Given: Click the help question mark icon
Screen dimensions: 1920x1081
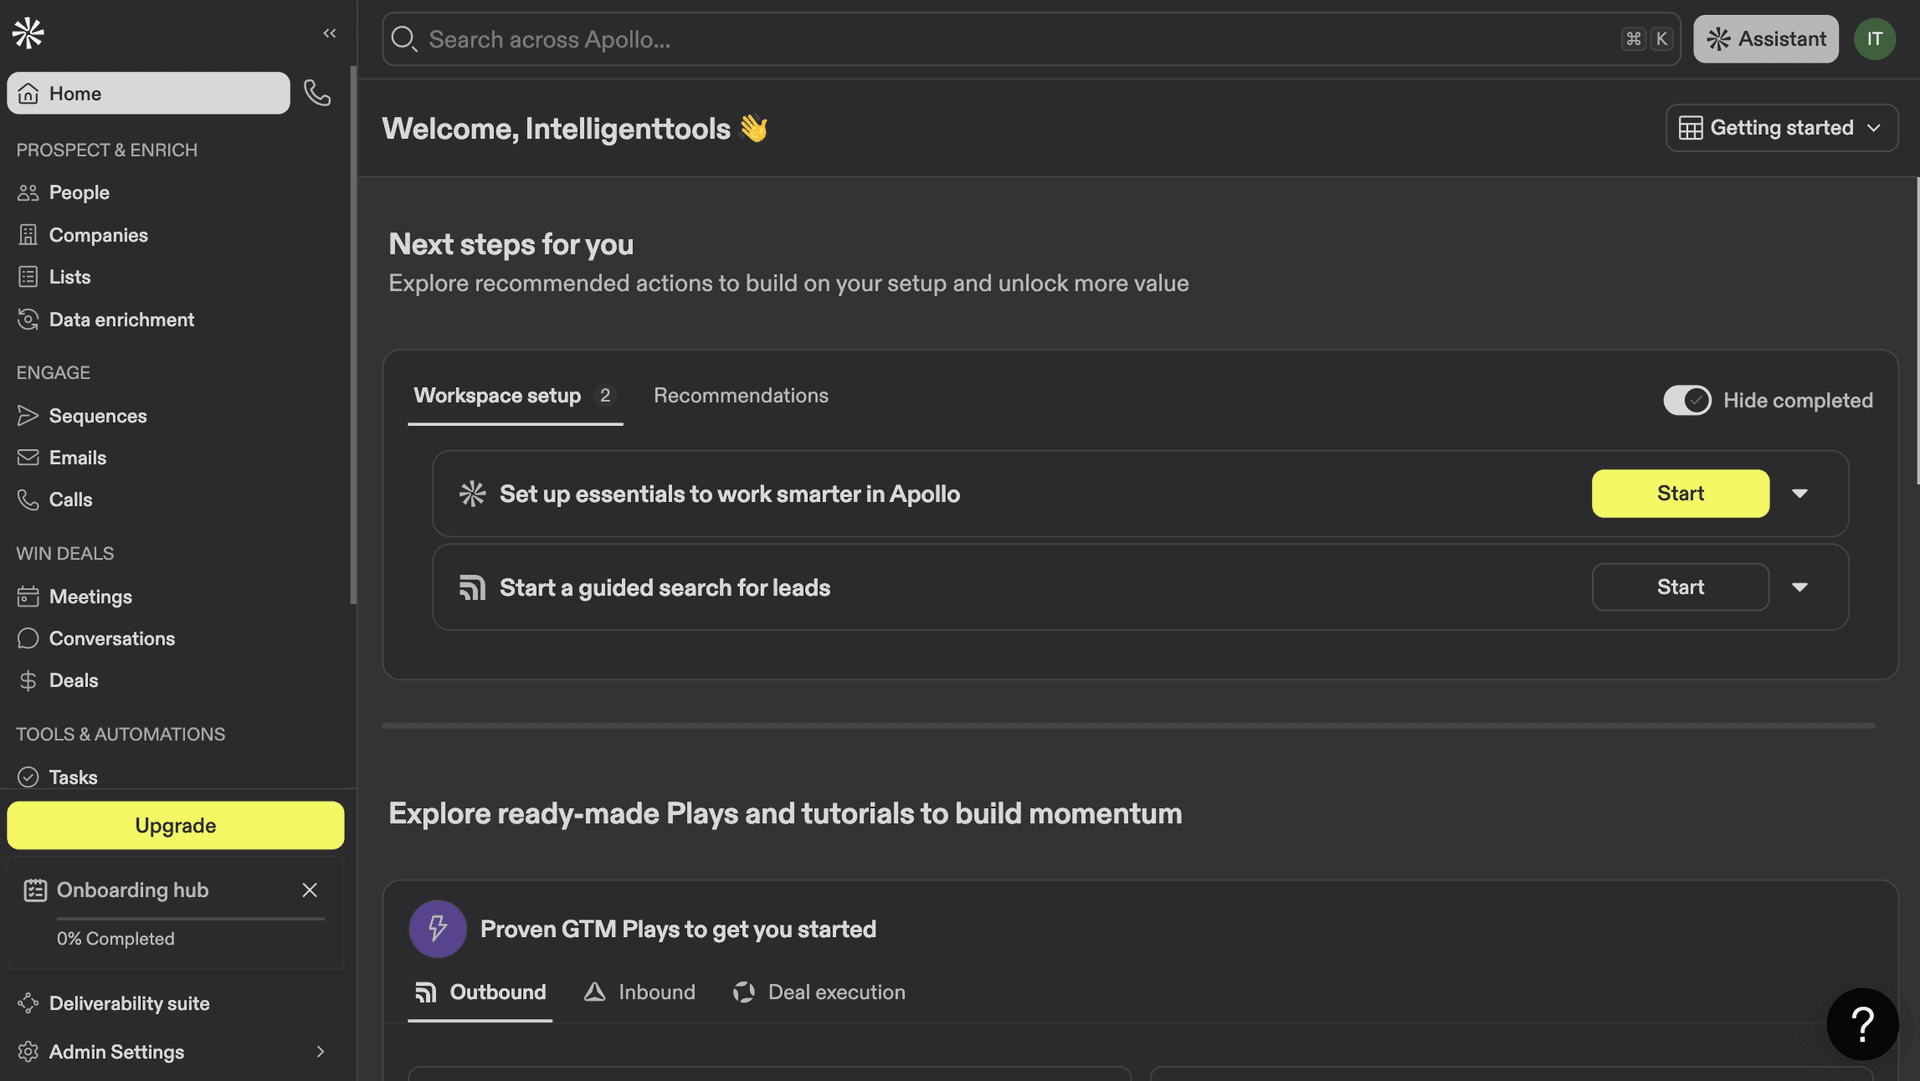Looking at the screenshot, I should point(1862,1023).
